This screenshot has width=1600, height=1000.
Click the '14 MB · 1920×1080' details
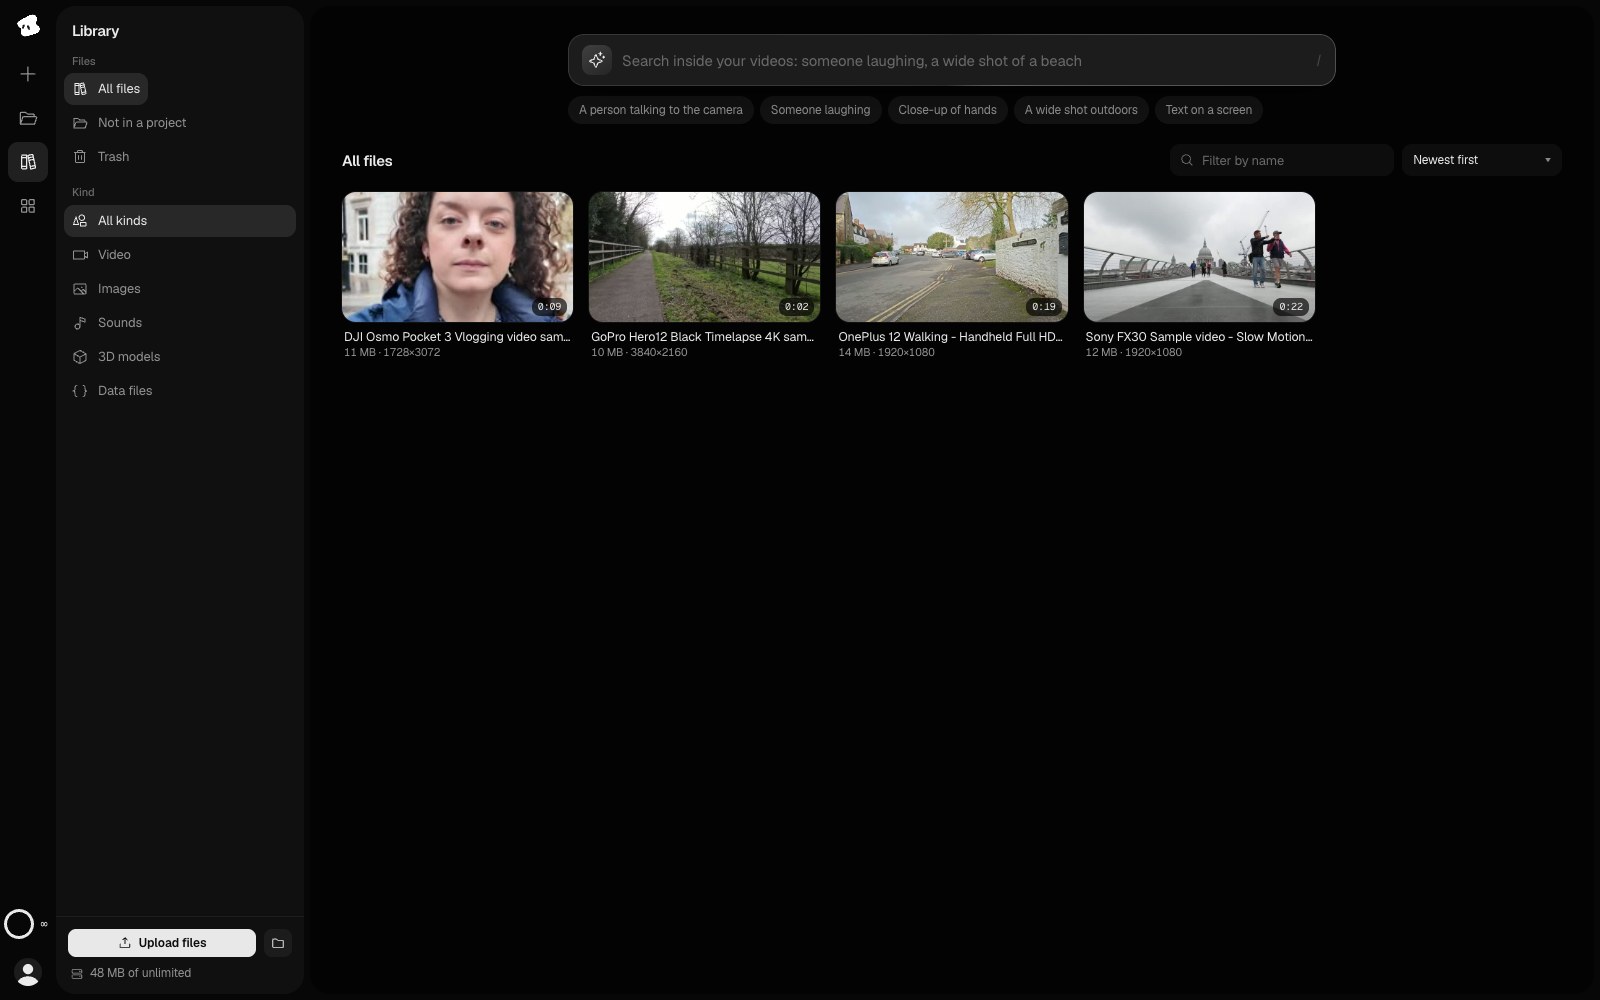pyautogui.click(x=886, y=352)
